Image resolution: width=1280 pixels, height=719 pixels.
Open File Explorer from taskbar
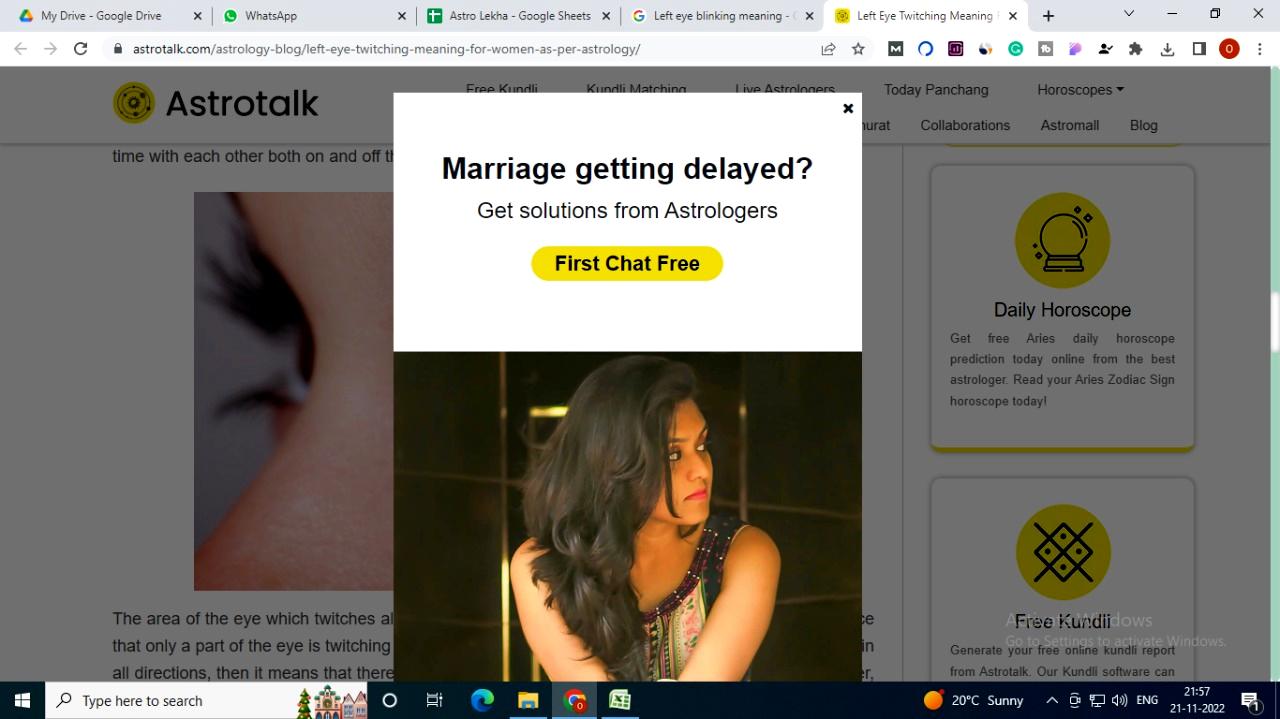pyautogui.click(x=528, y=700)
